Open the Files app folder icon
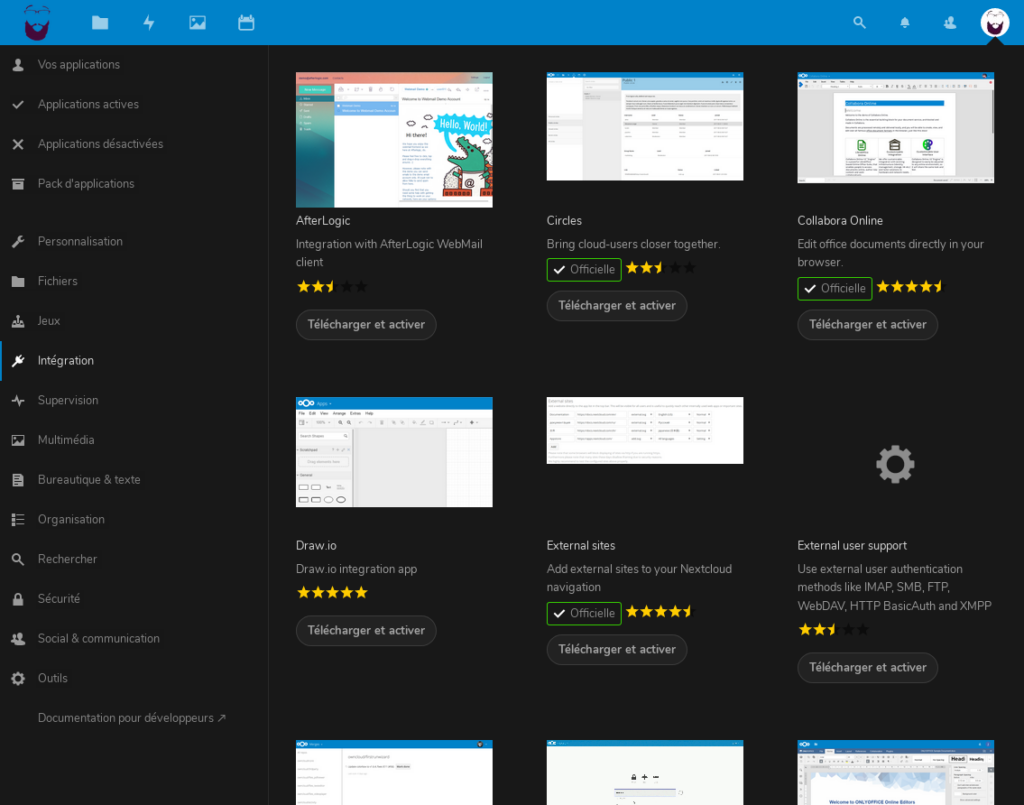This screenshot has height=805, width=1024. tap(100, 23)
